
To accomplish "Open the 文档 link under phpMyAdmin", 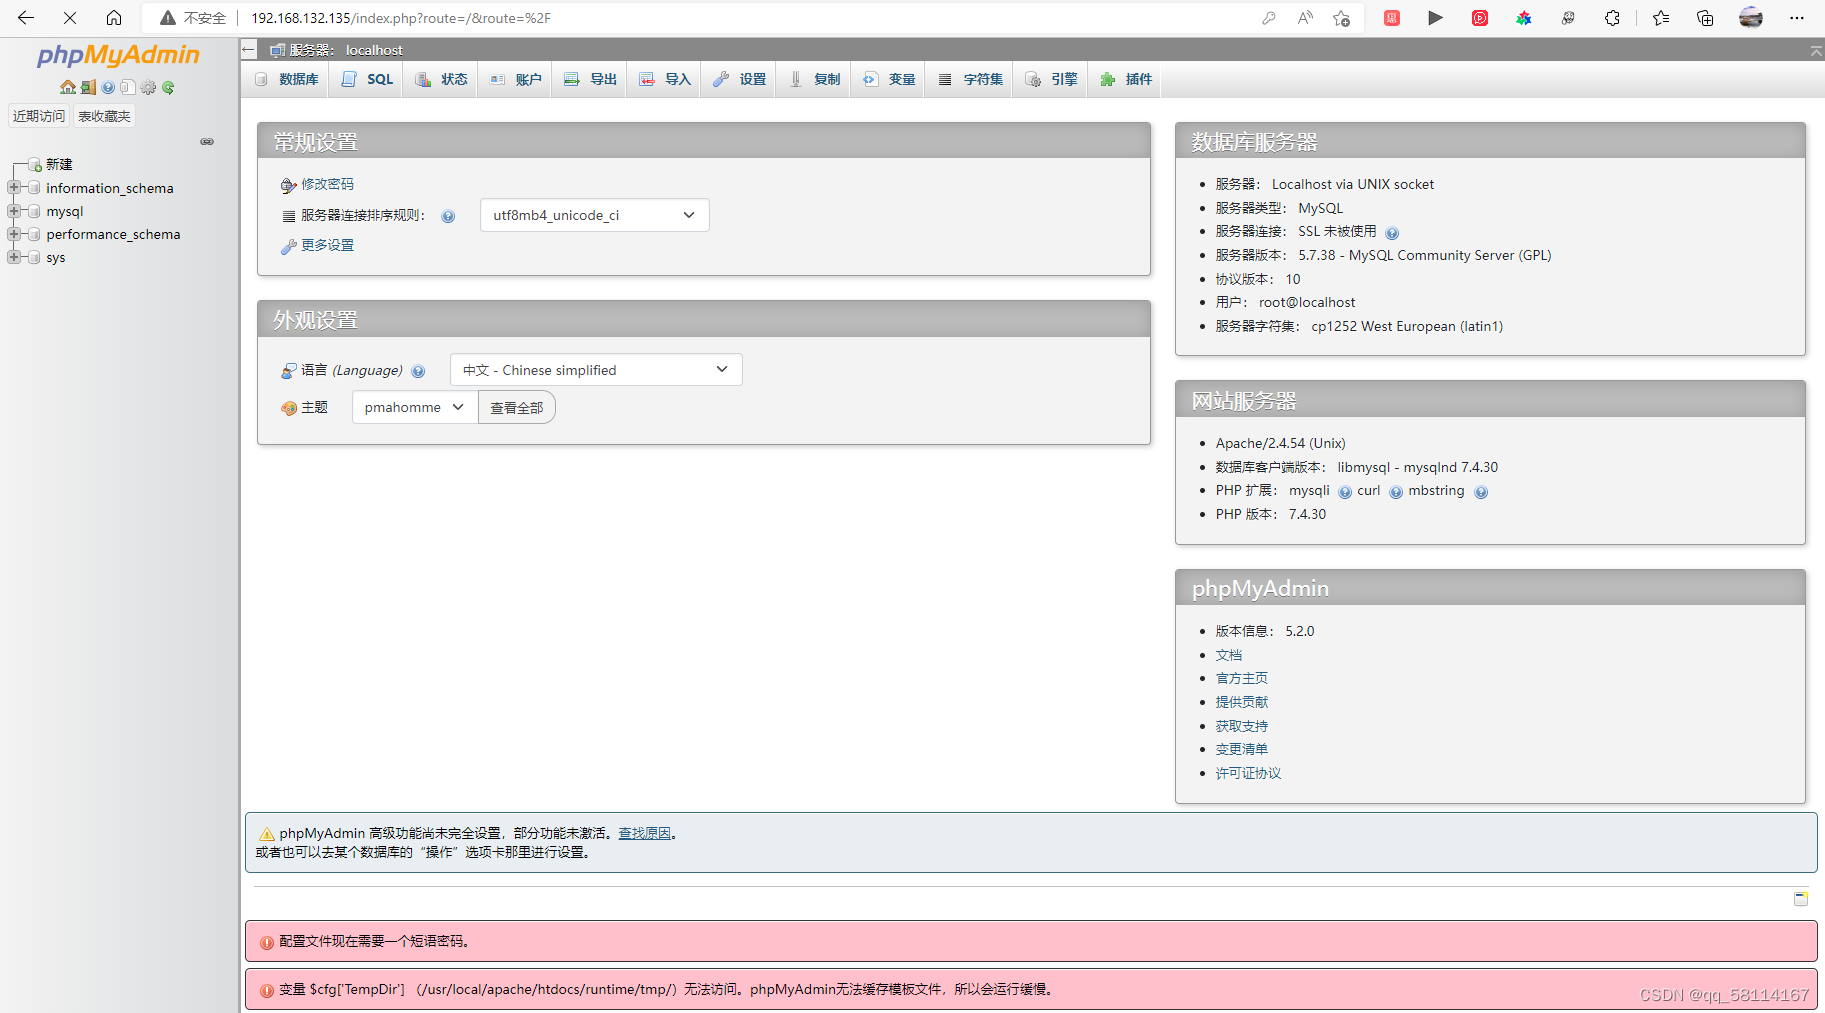I will (x=1229, y=655).
